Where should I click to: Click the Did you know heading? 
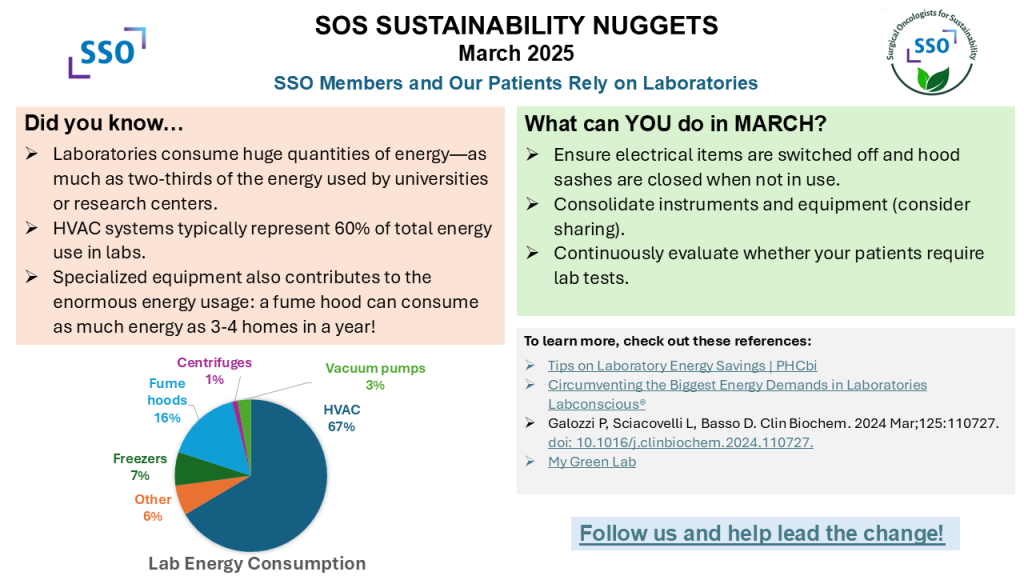coord(104,124)
